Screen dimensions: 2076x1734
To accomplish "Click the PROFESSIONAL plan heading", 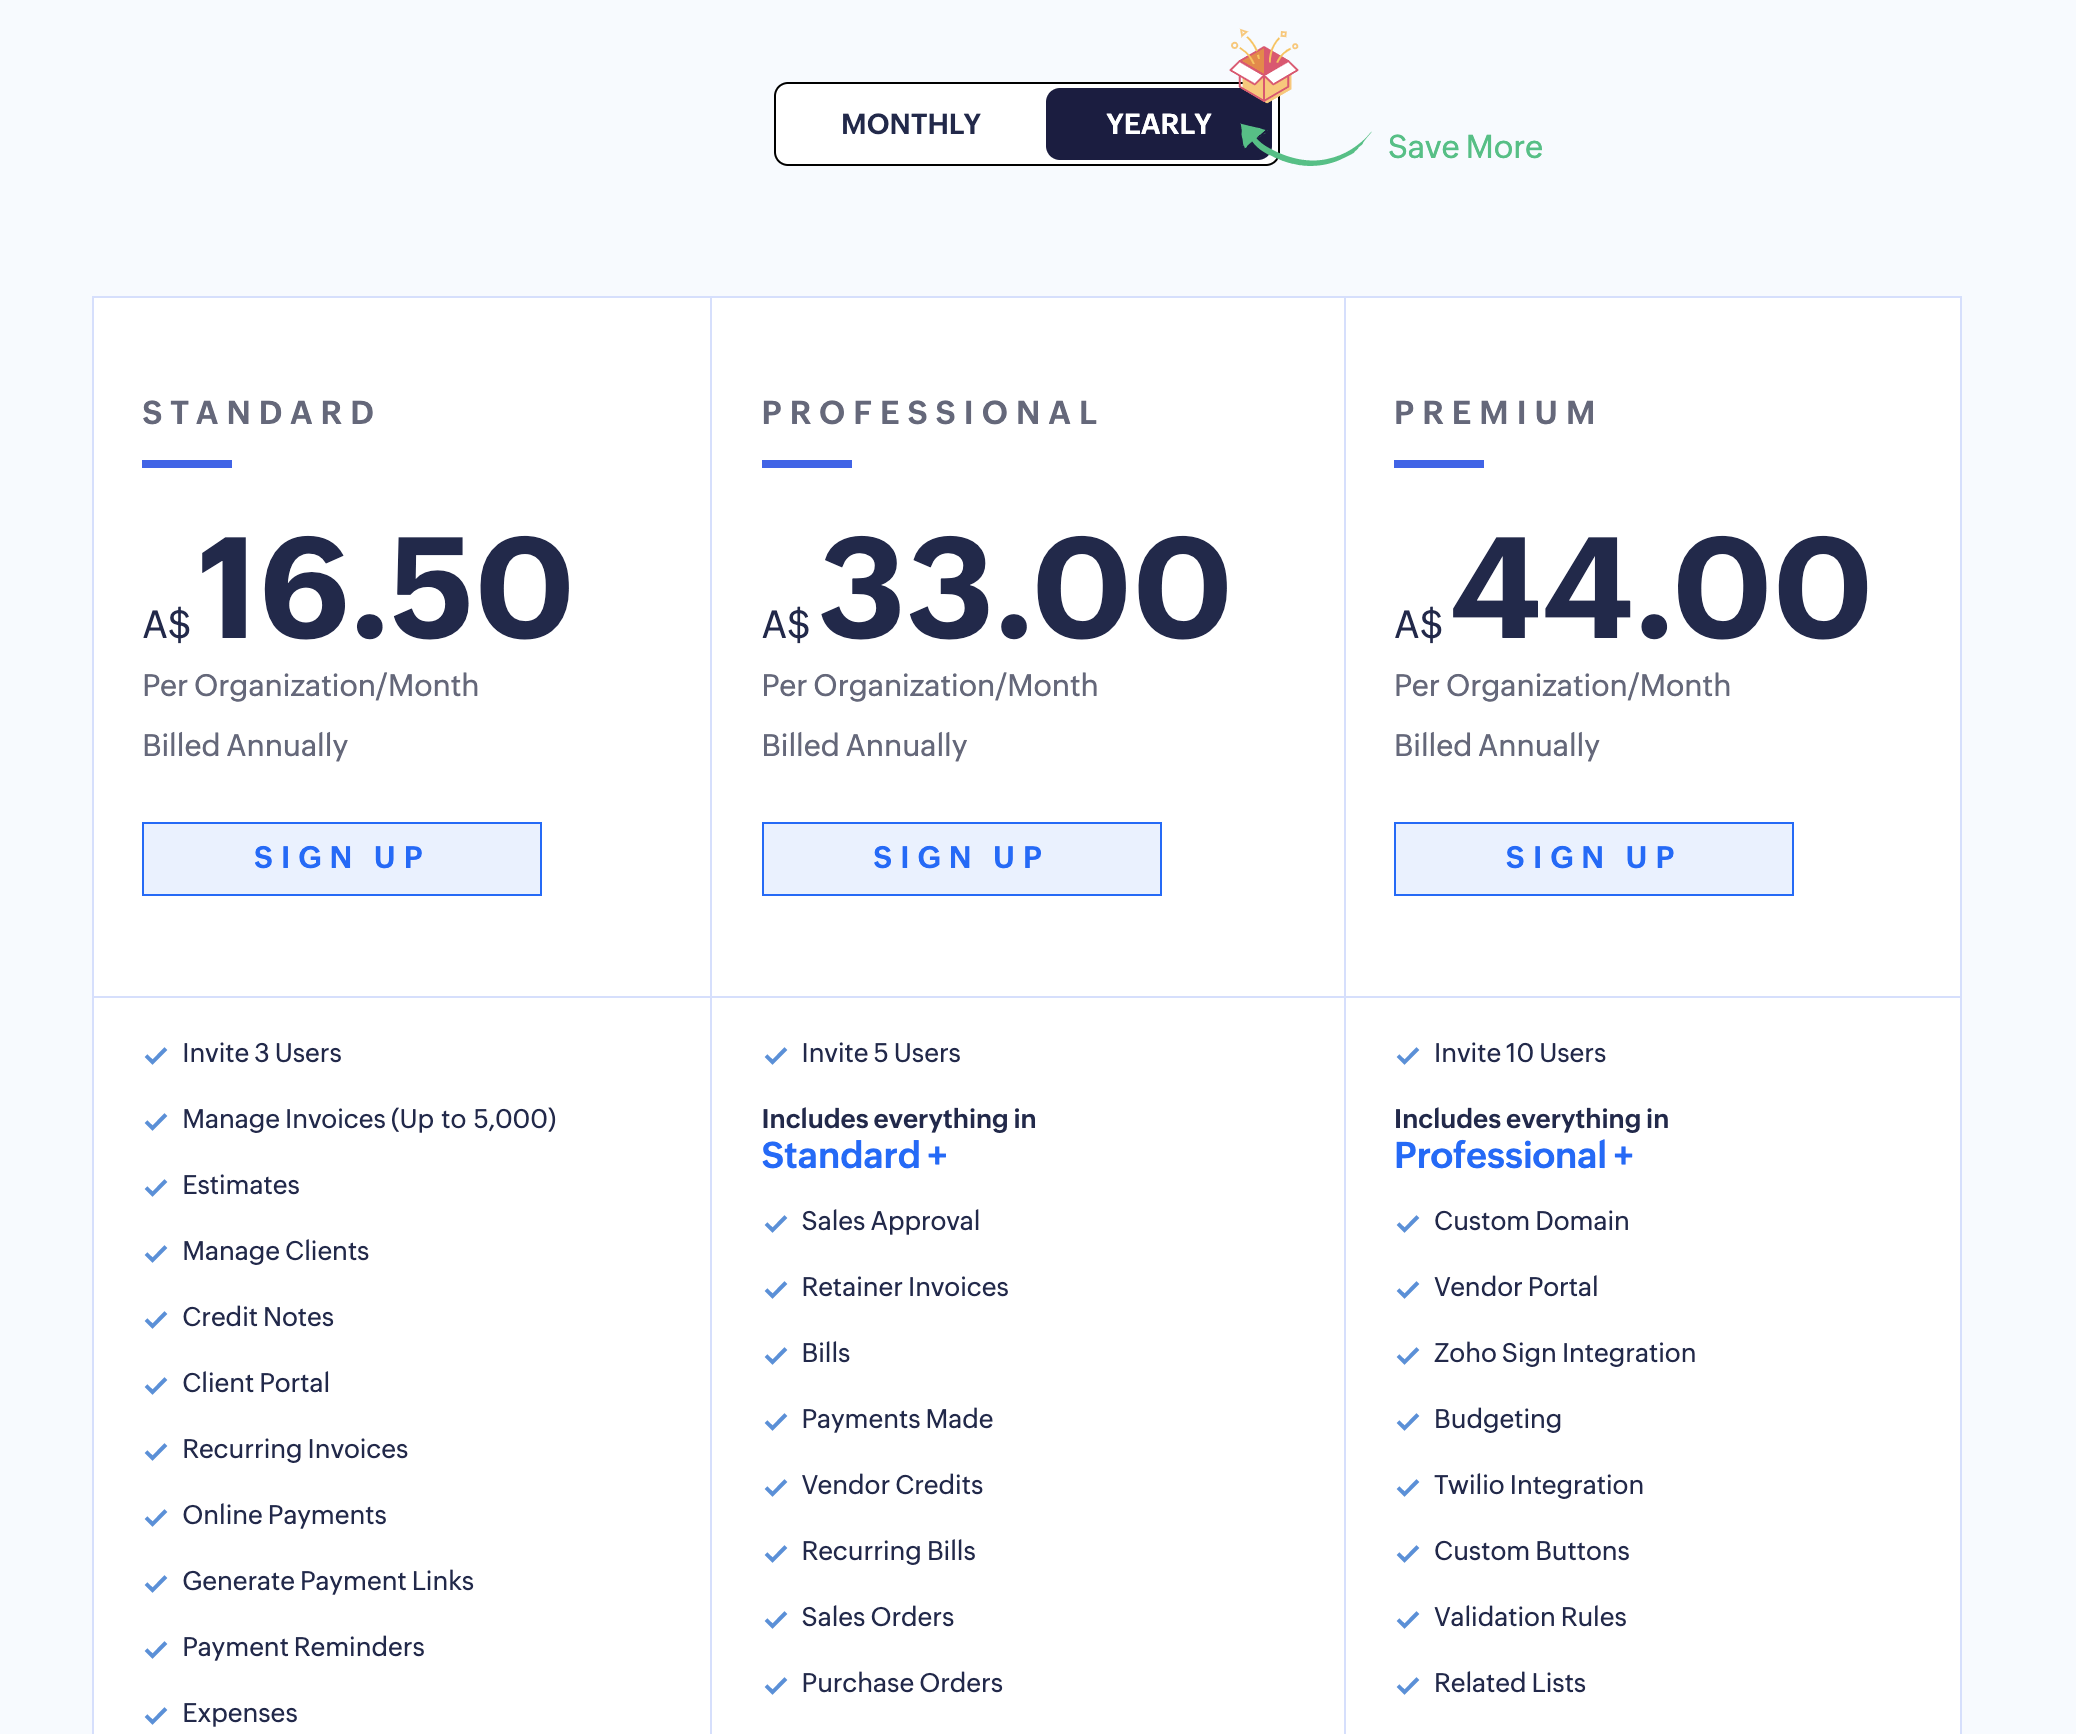I will tap(930, 412).
